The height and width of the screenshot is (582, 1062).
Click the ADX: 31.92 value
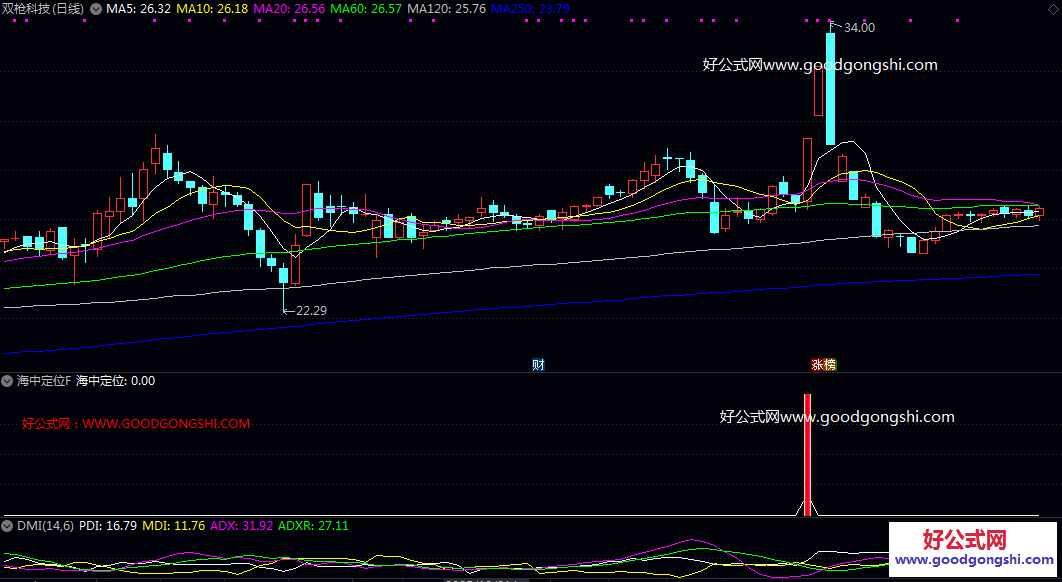pos(242,525)
